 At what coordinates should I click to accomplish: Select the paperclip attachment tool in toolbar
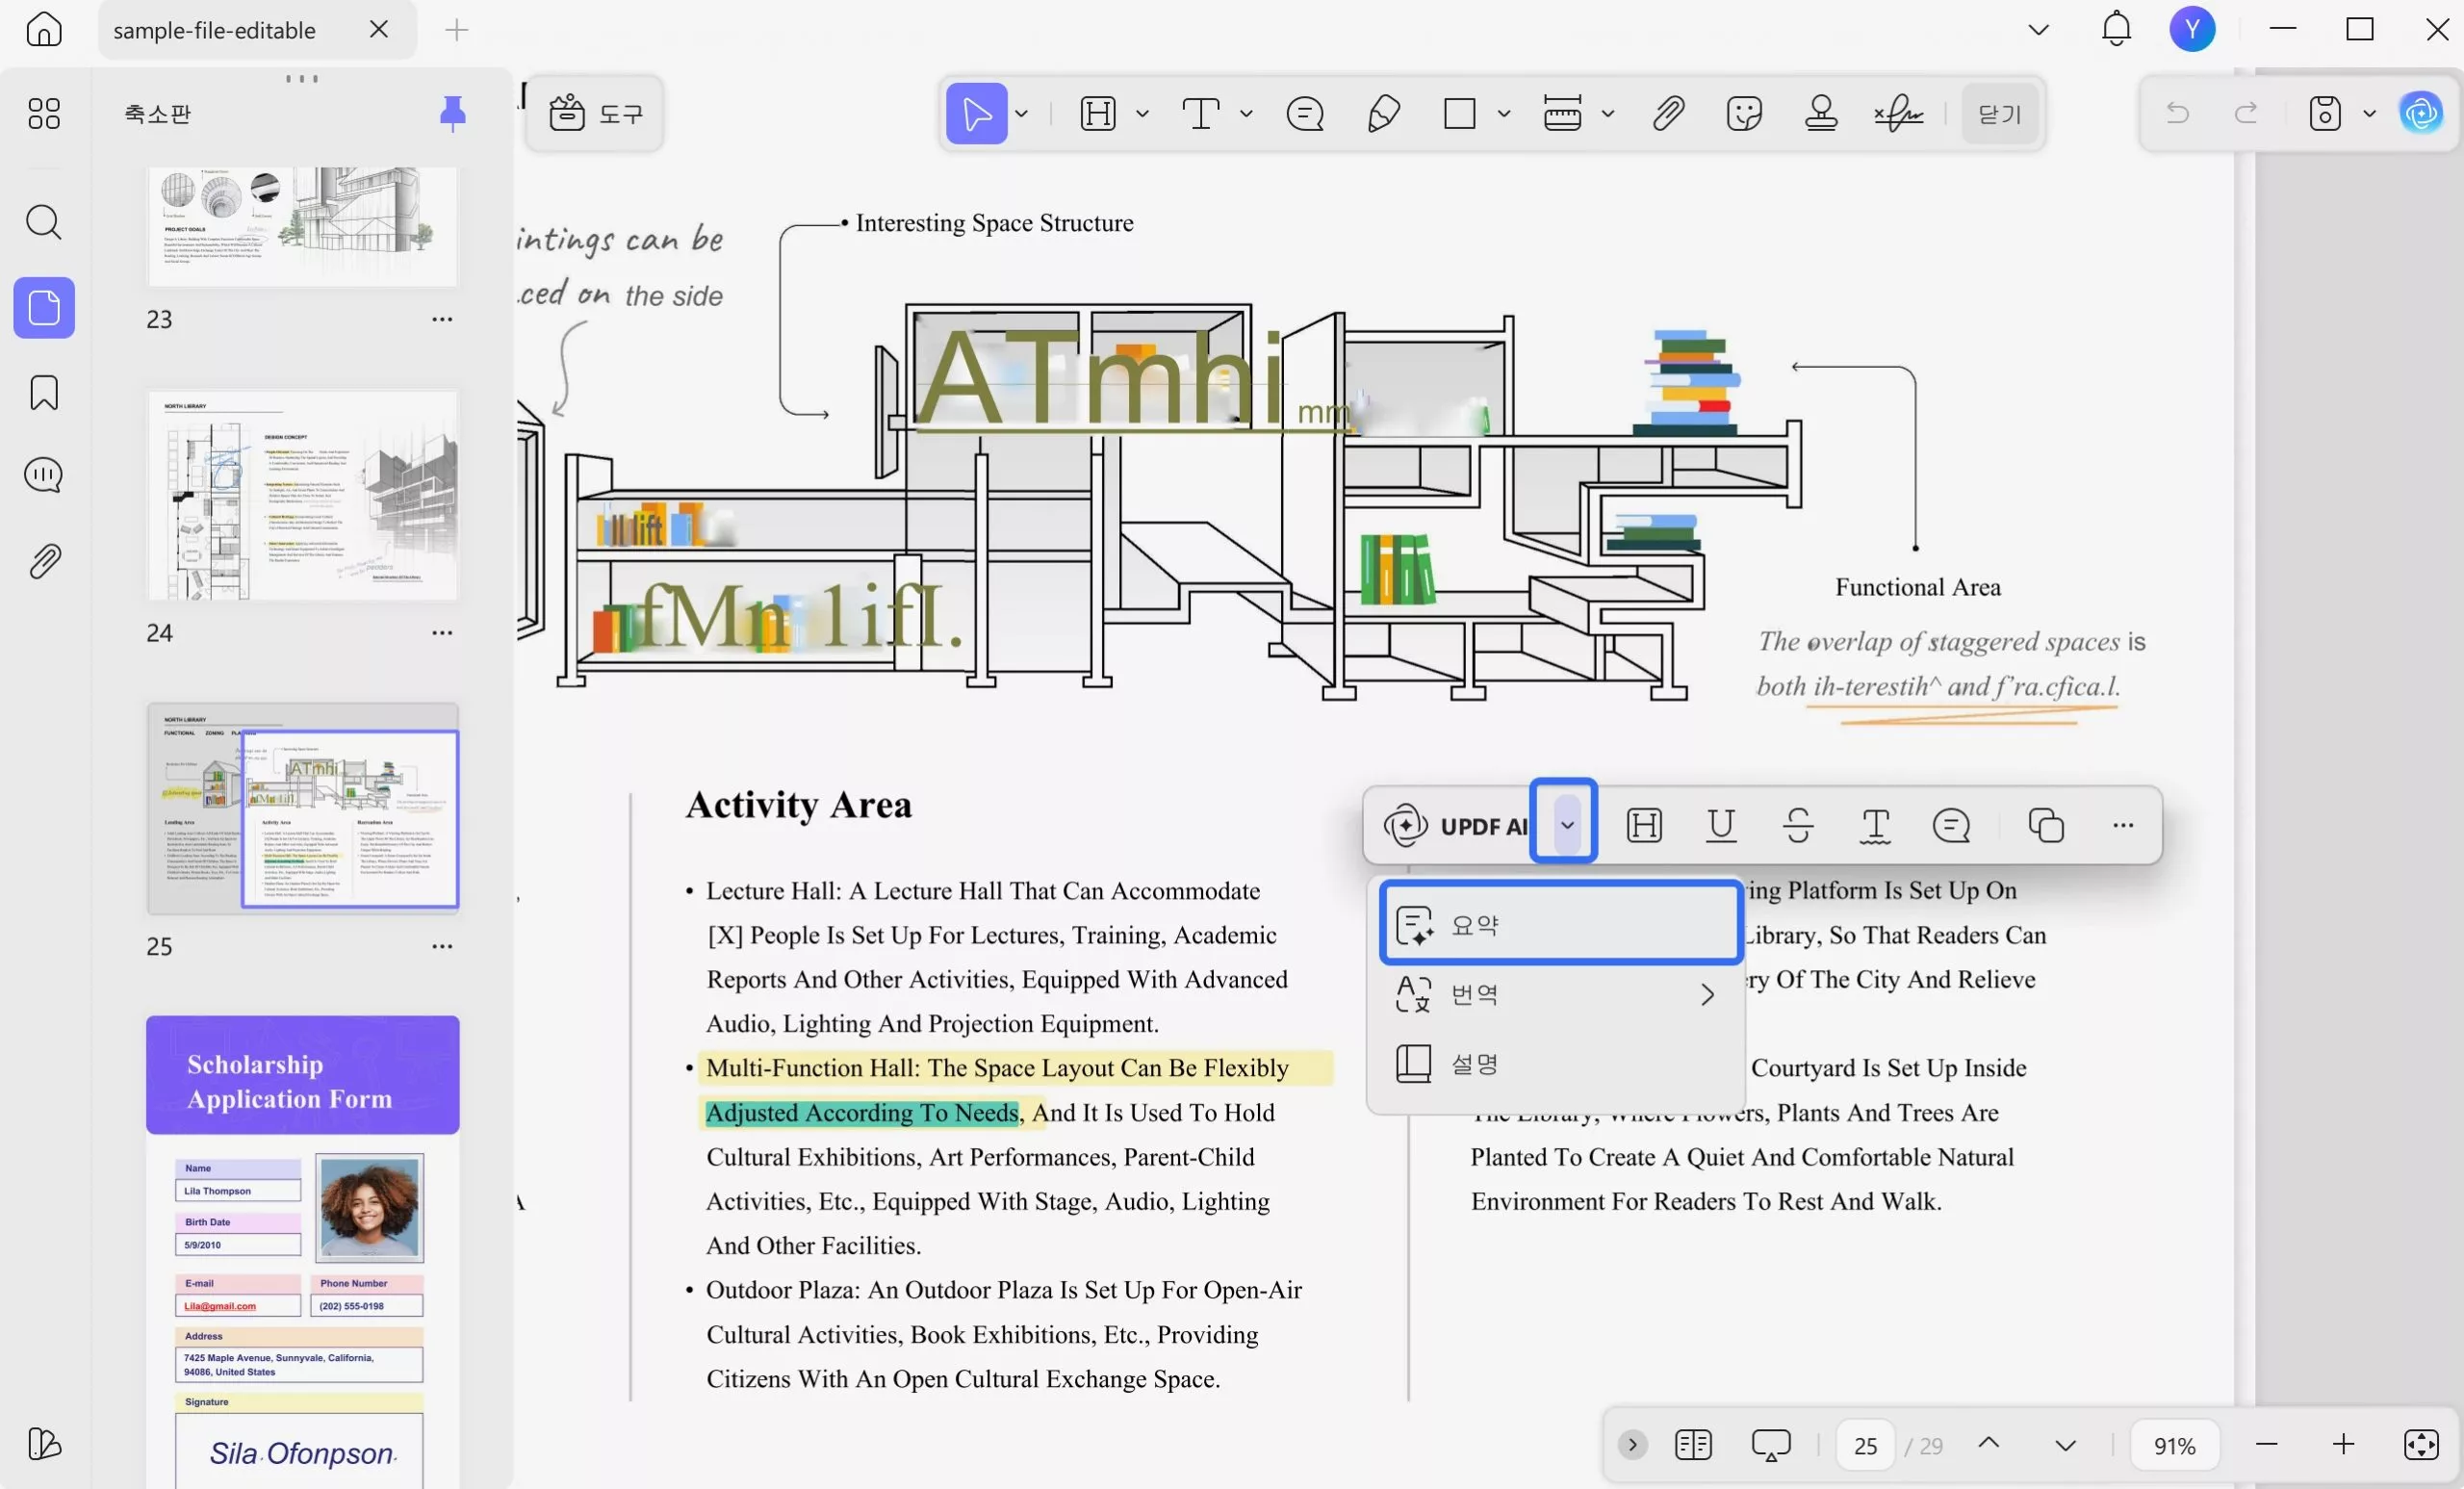(x=1668, y=113)
